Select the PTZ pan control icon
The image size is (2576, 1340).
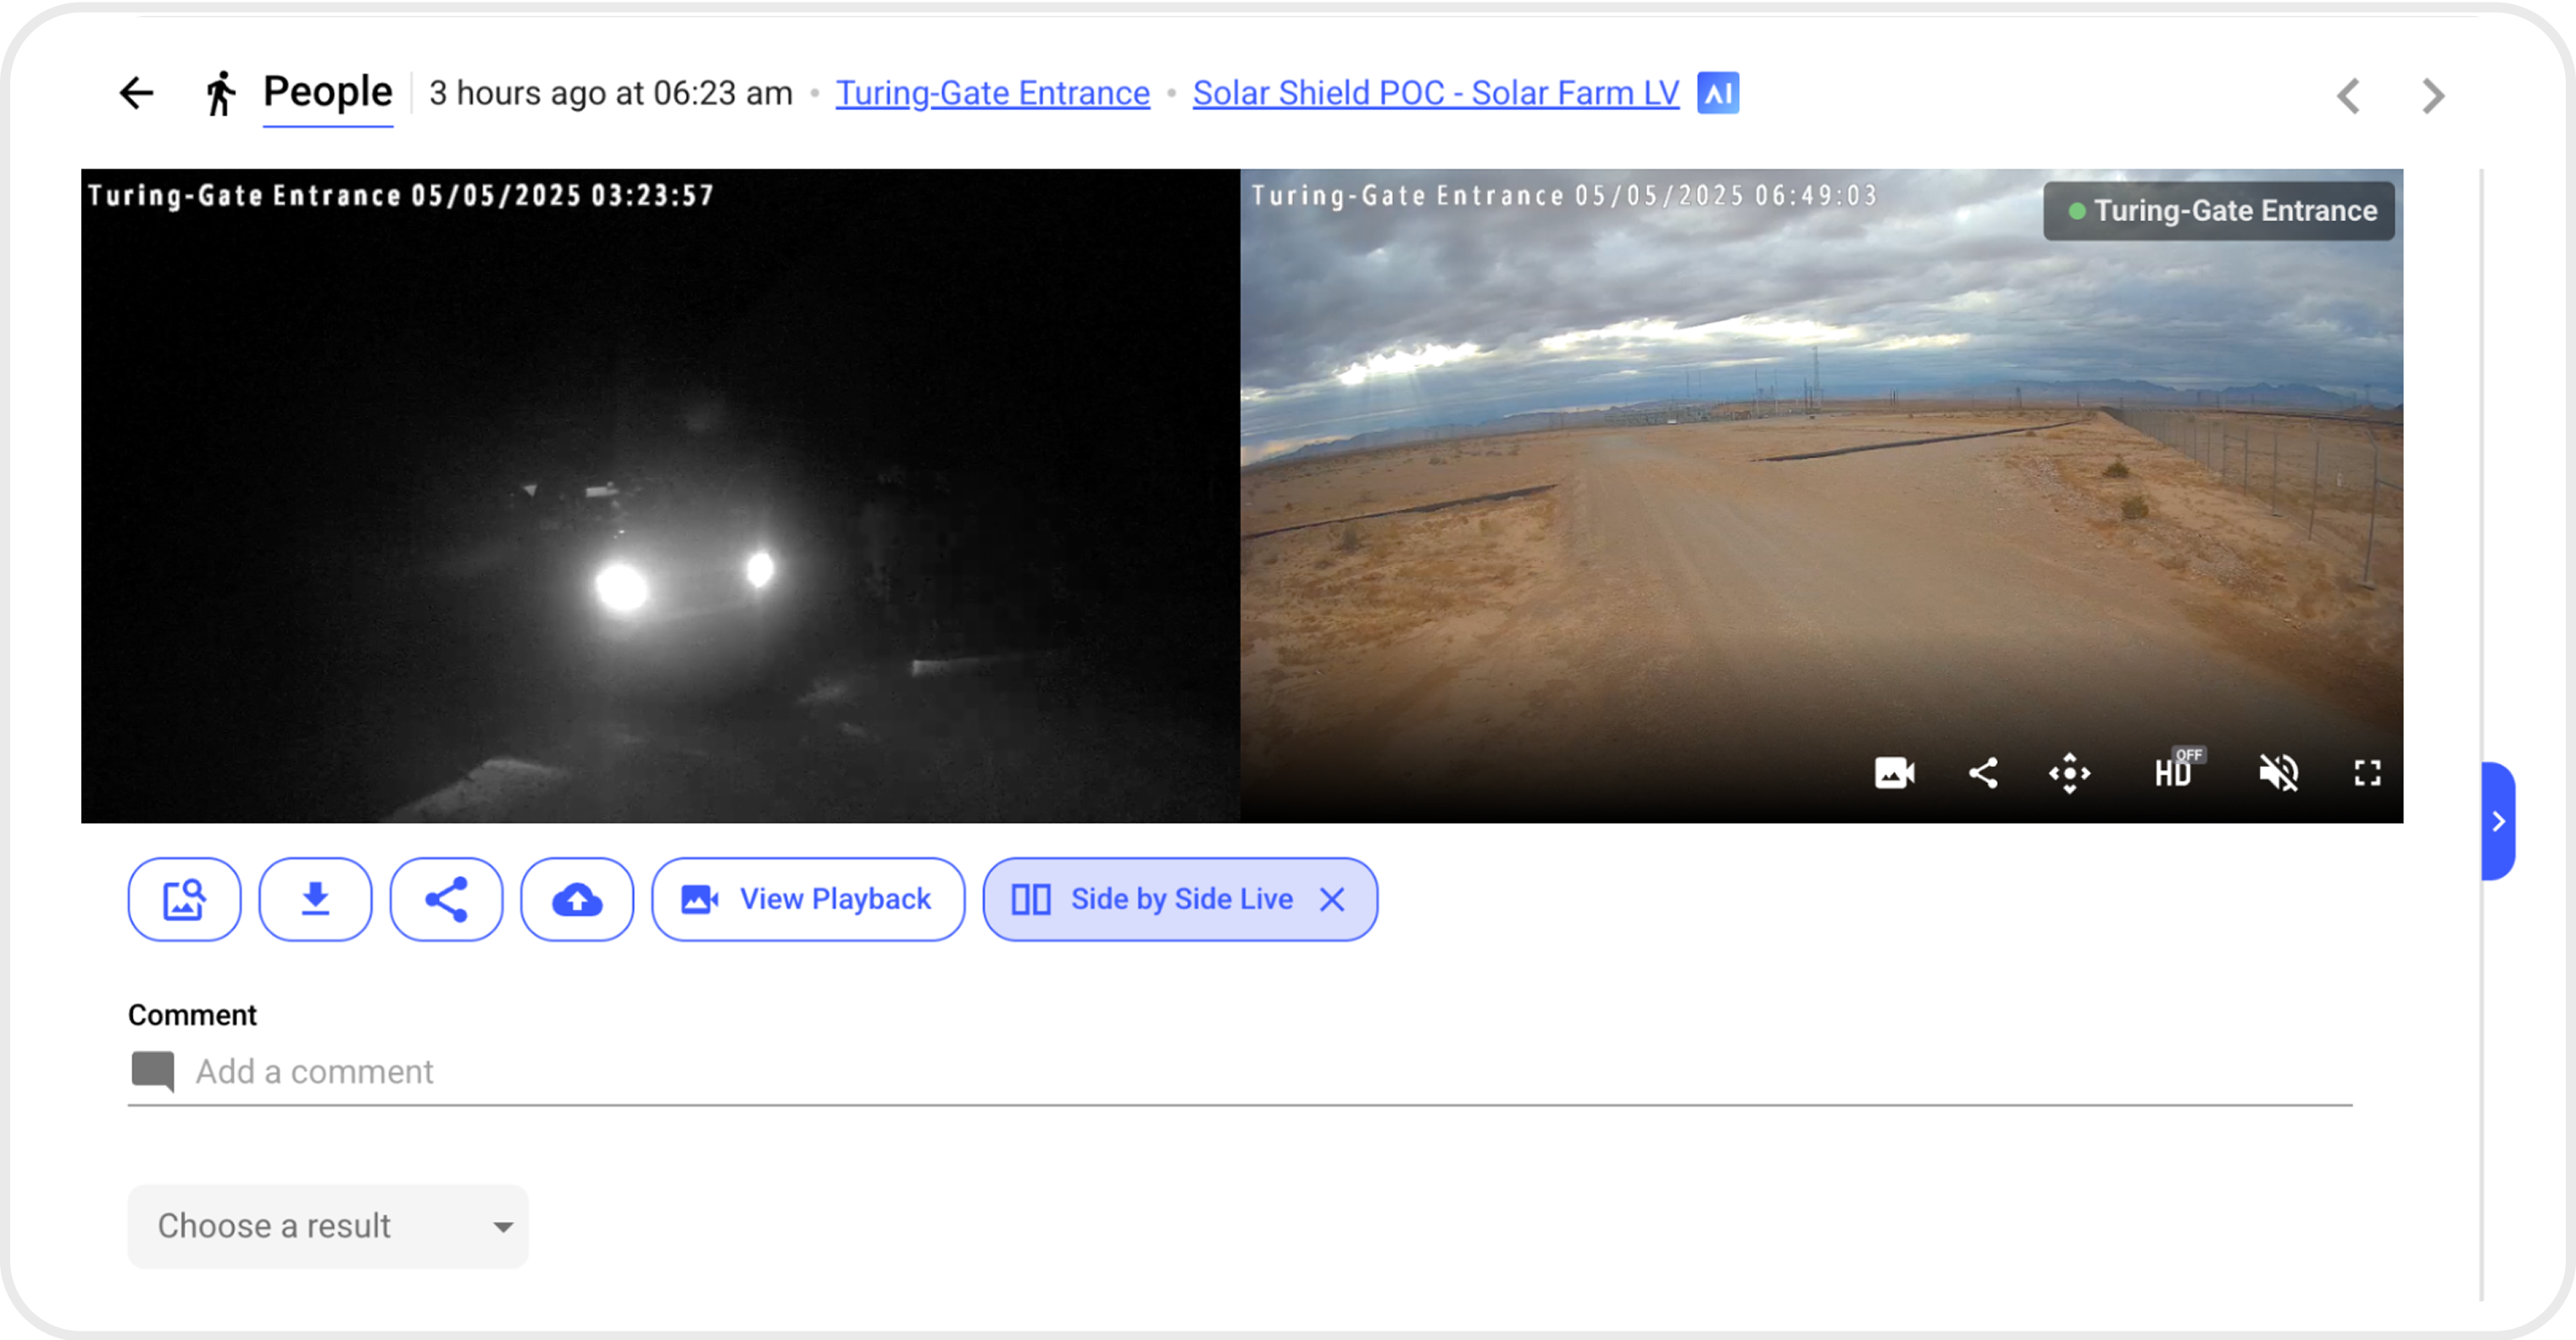pos(2070,772)
